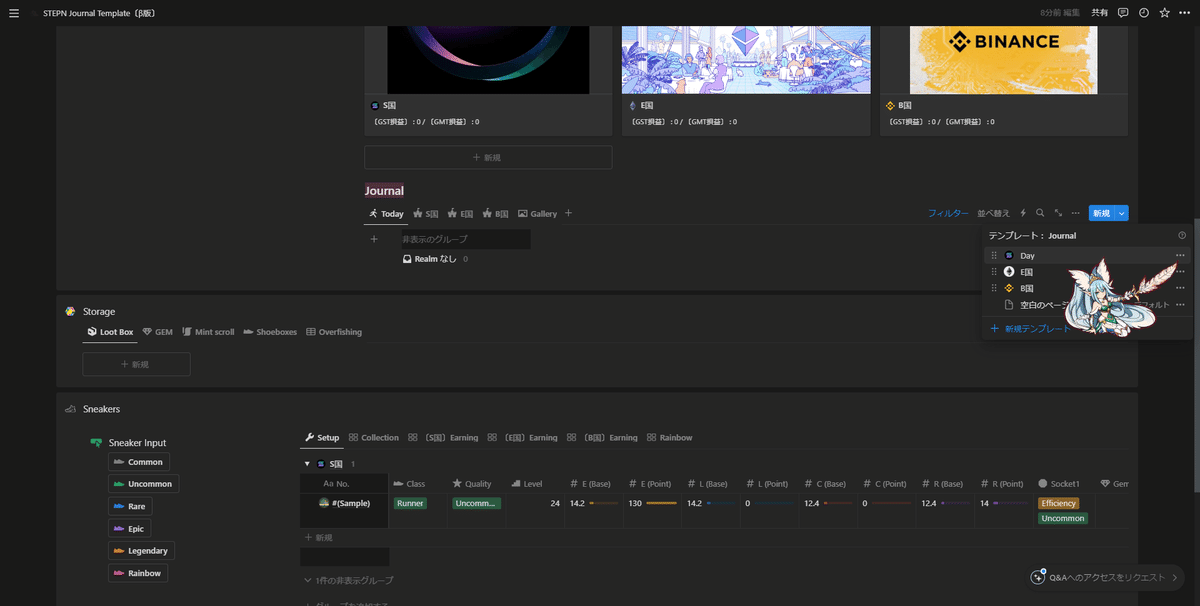Collapse the S国 group triangle
The image size is (1200, 606).
pos(307,464)
